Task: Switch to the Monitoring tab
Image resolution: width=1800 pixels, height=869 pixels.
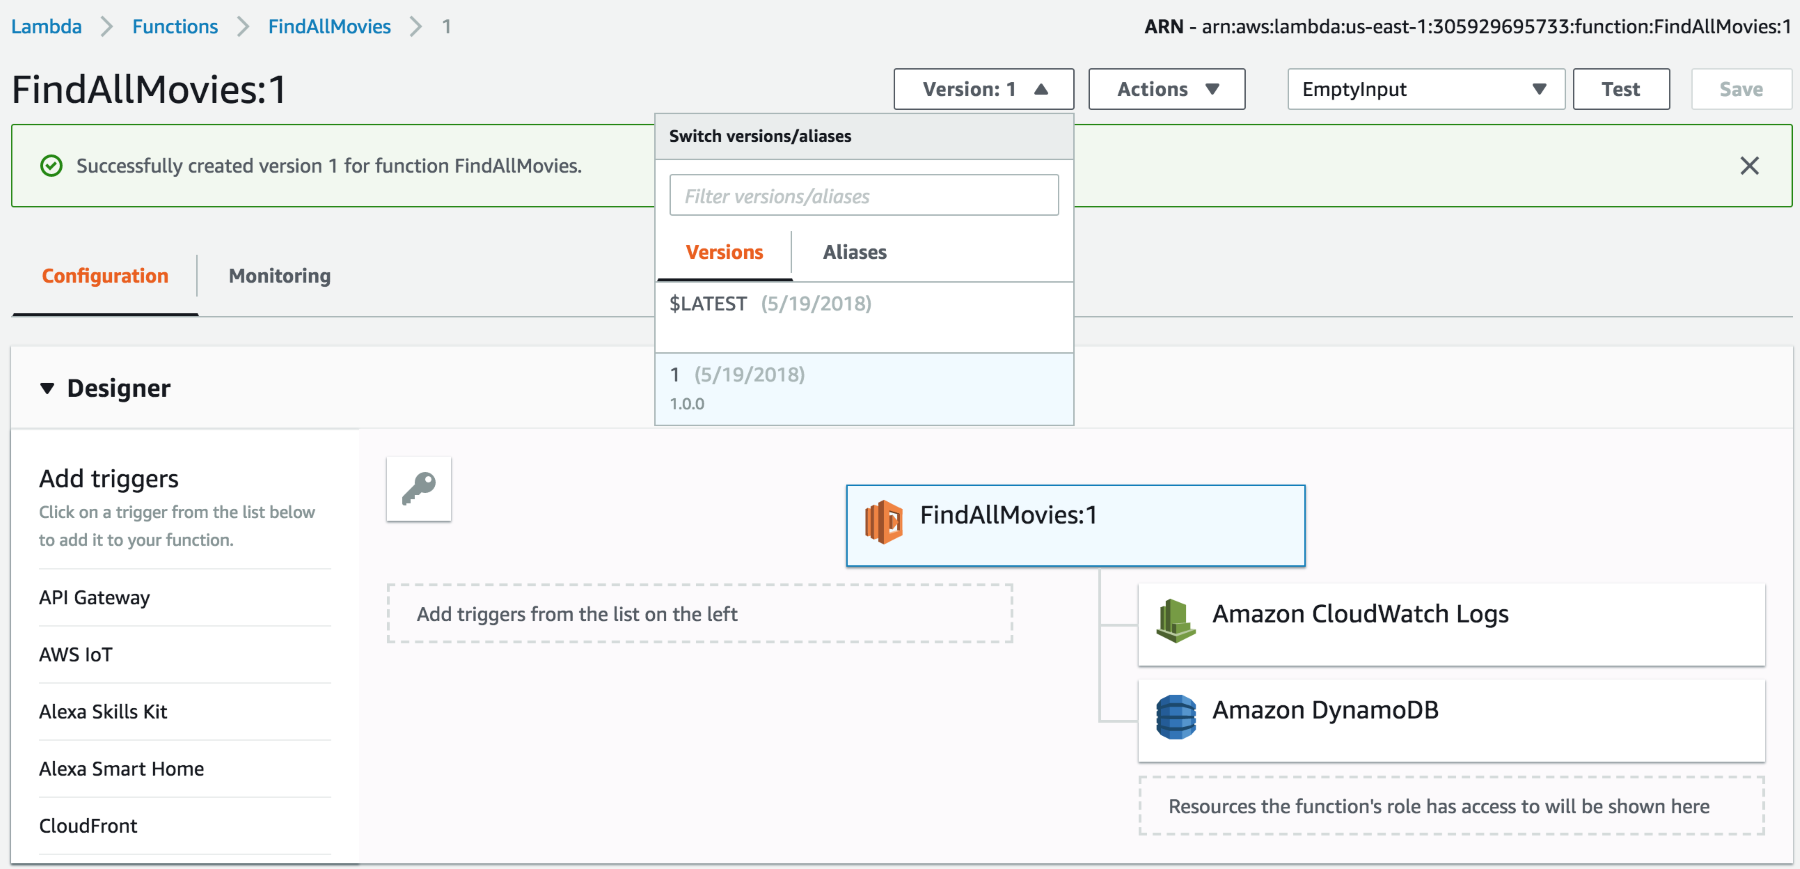Action: tap(280, 276)
